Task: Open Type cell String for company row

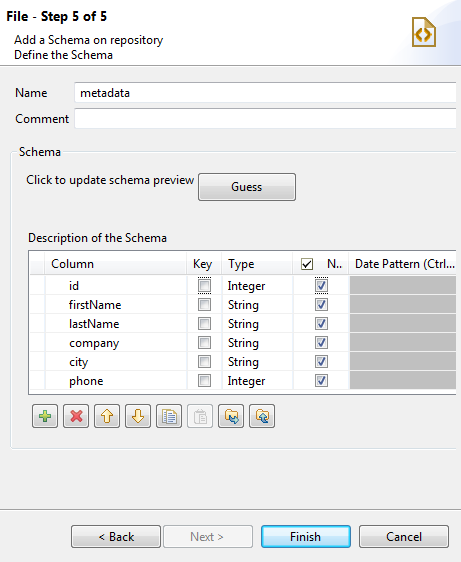Action: pyautogui.click(x=257, y=343)
